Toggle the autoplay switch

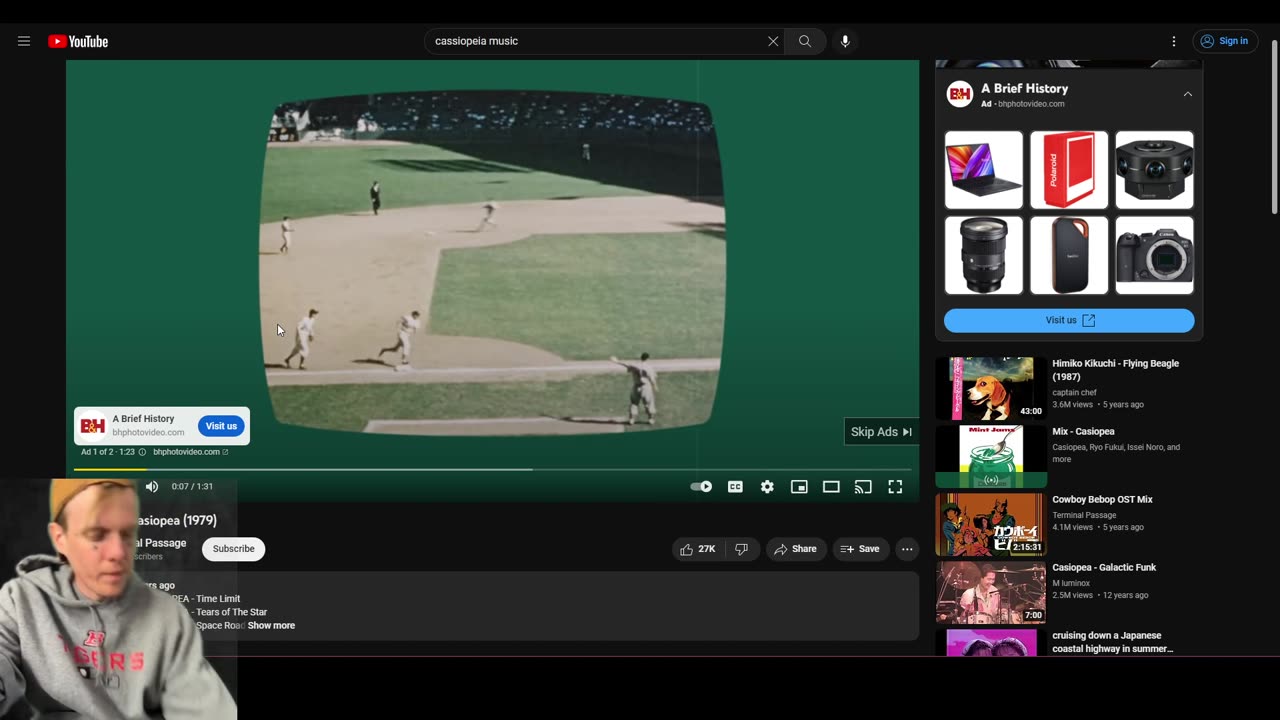point(701,487)
